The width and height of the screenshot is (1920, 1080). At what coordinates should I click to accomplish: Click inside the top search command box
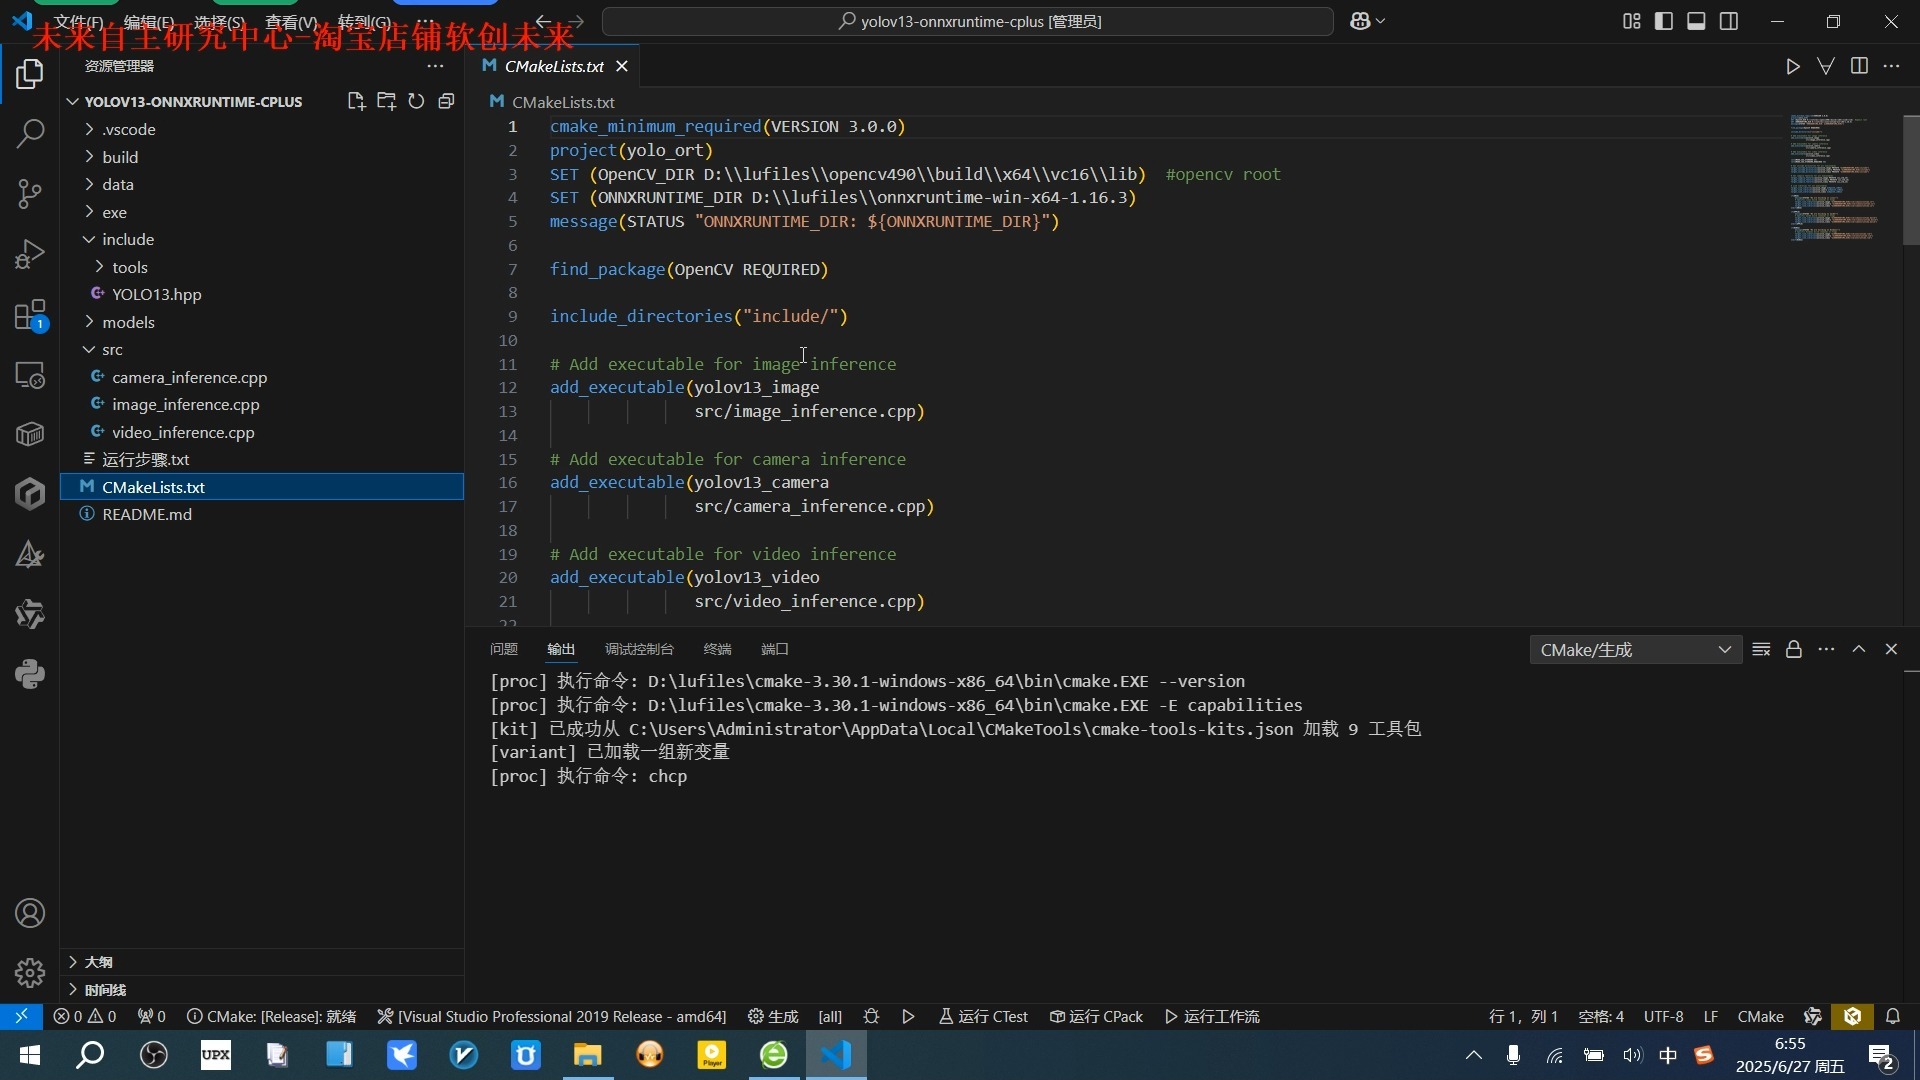point(966,21)
